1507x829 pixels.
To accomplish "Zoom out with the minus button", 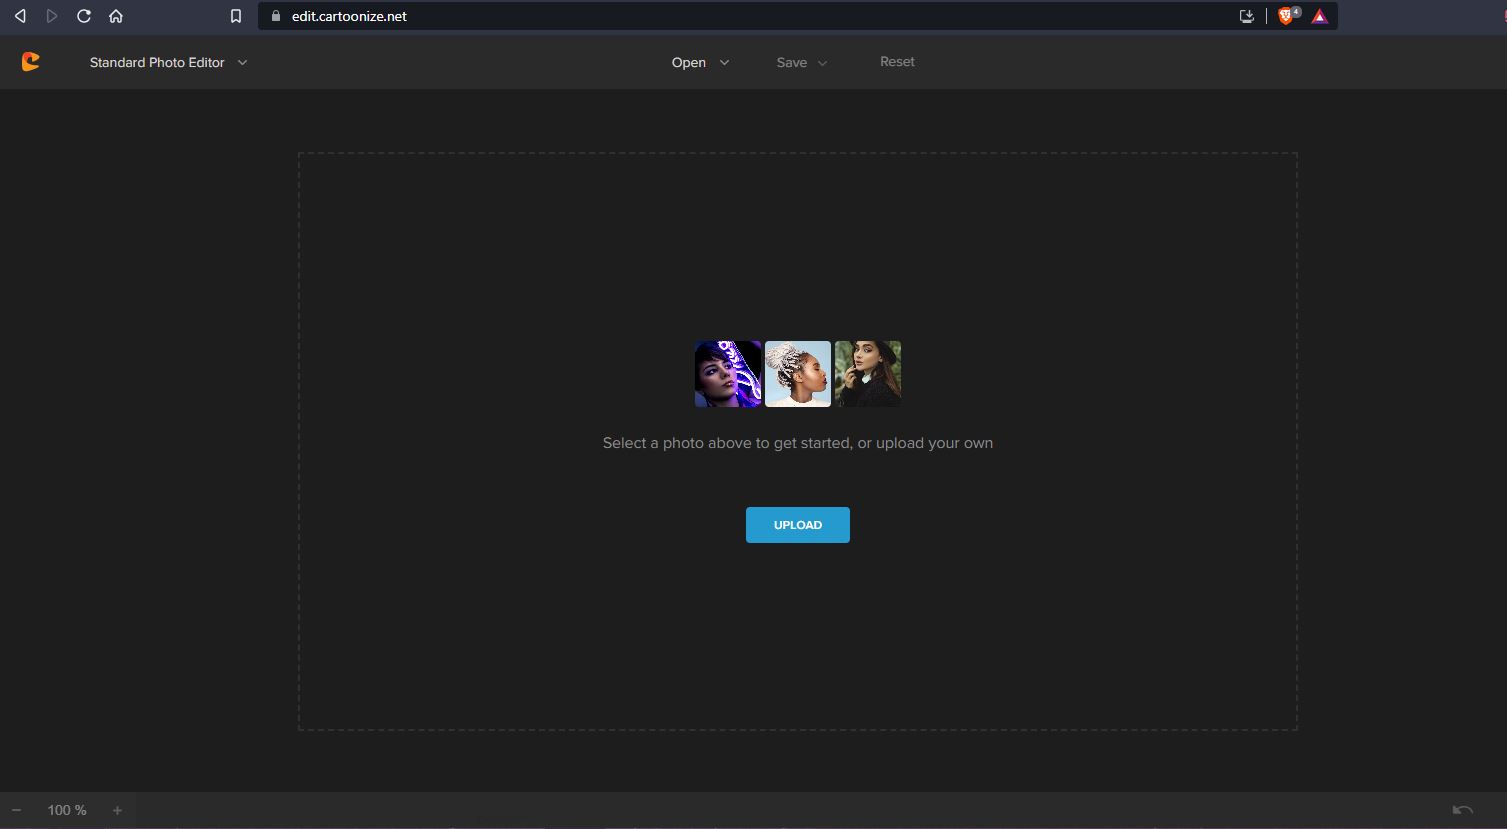I will pyautogui.click(x=16, y=810).
